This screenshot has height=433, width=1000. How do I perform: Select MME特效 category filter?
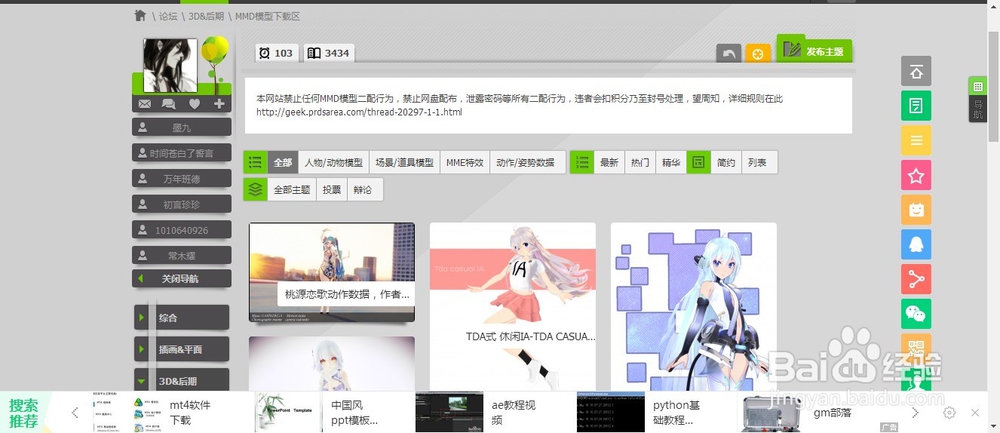[464, 163]
